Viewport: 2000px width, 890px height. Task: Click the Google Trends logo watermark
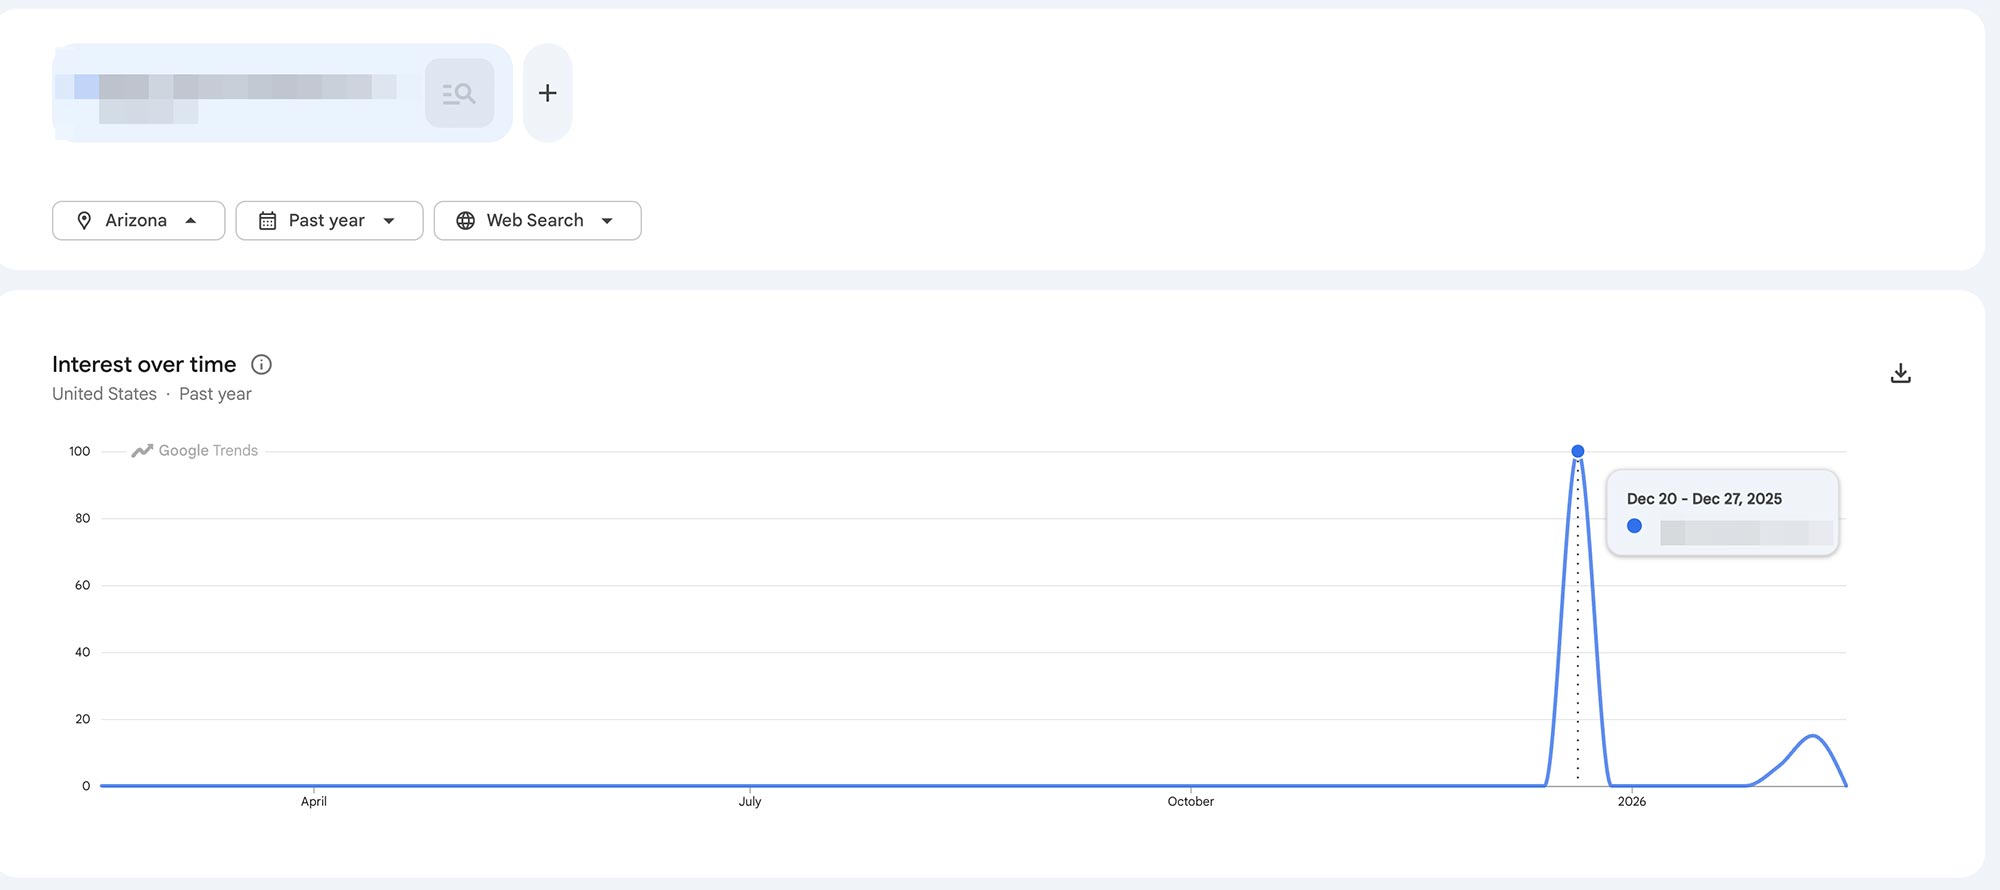point(195,451)
